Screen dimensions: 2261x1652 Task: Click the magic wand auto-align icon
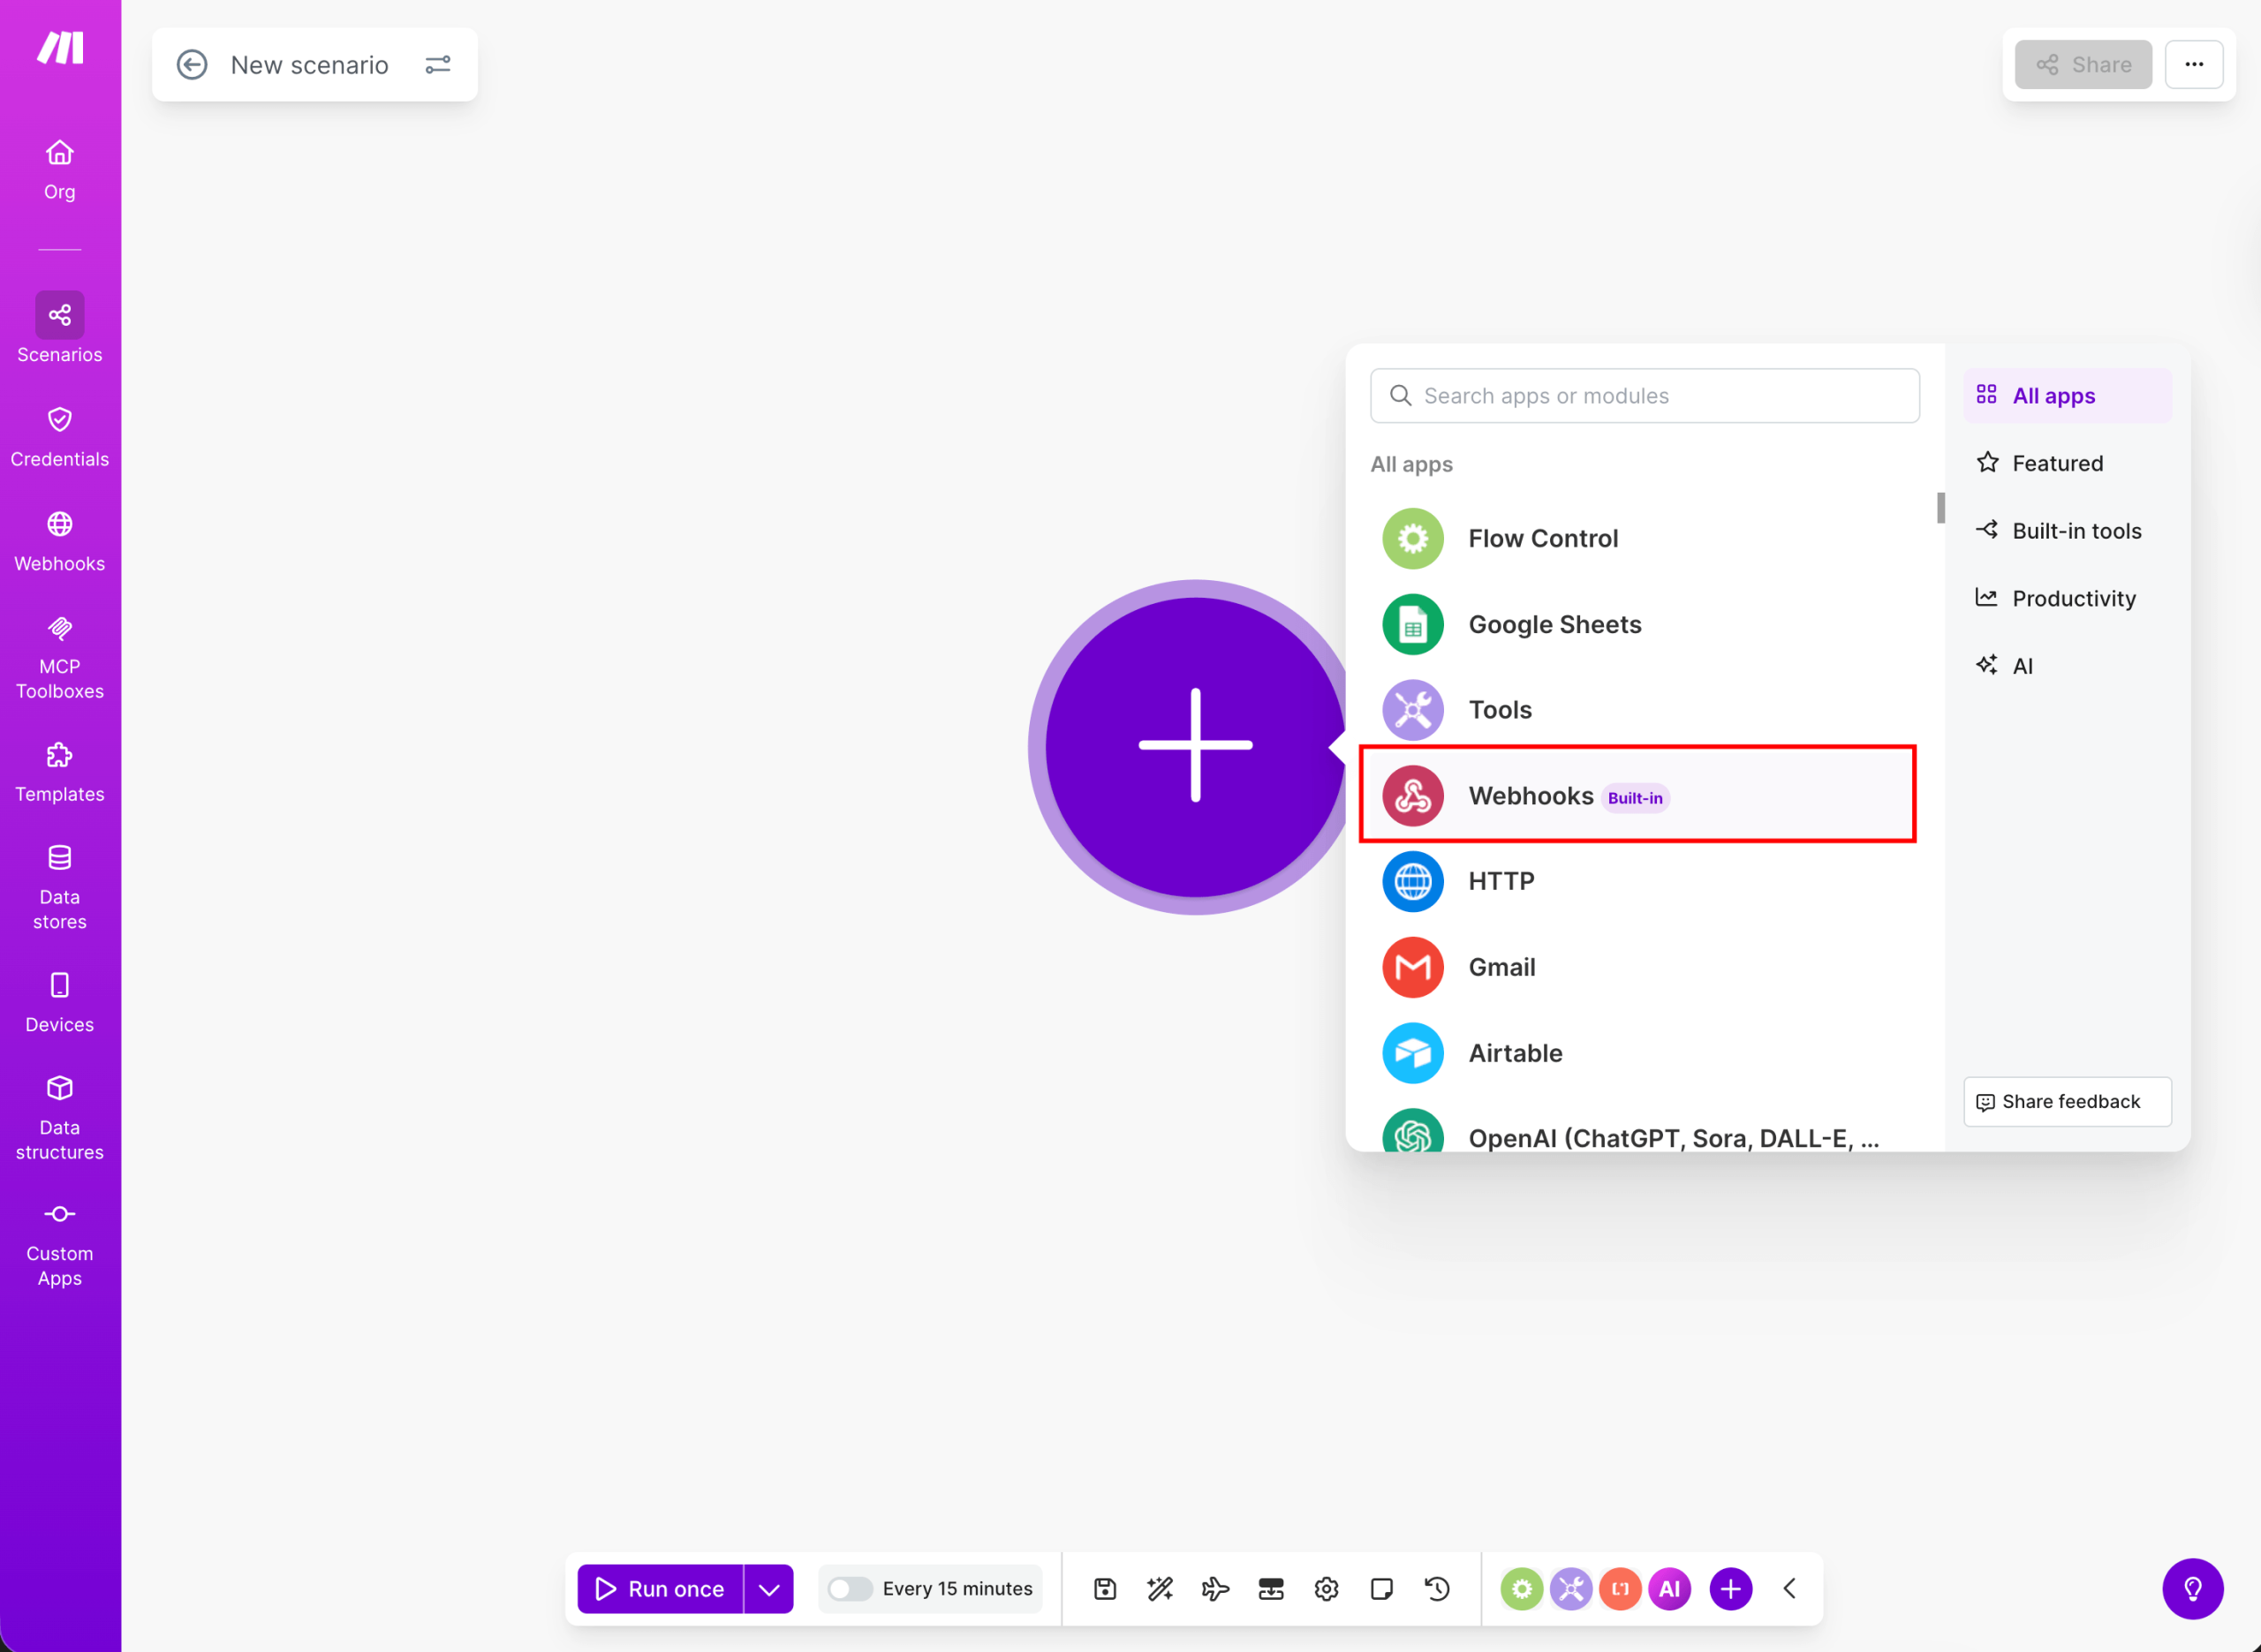(1160, 1589)
